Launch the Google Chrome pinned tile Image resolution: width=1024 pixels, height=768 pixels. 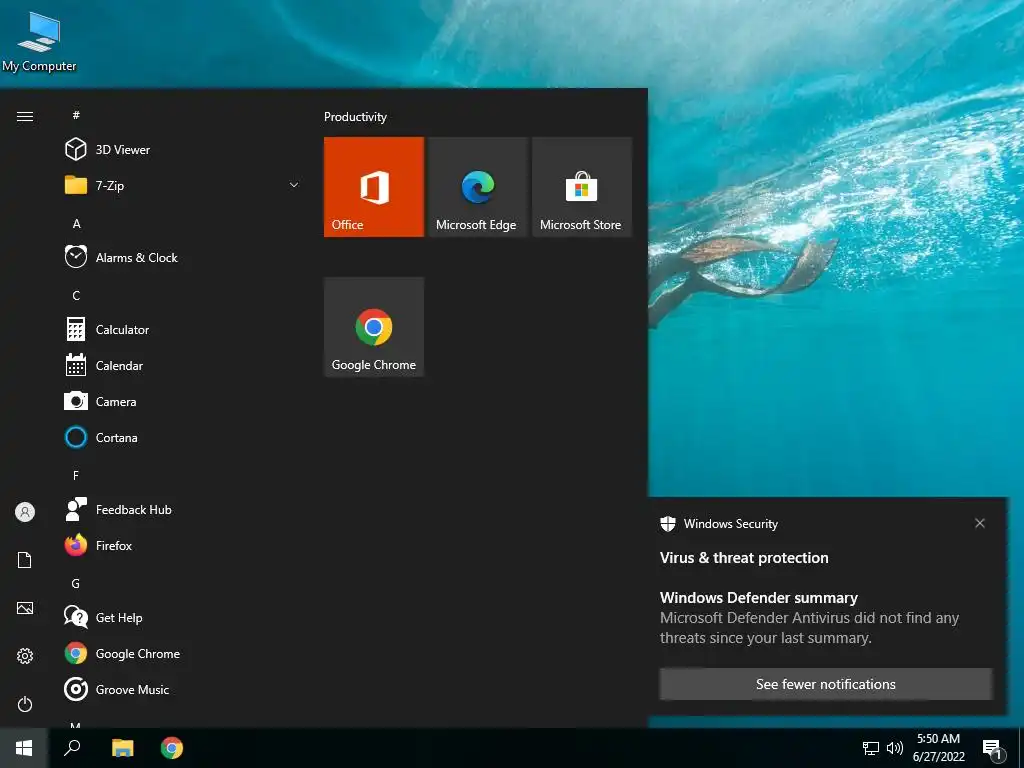point(374,327)
